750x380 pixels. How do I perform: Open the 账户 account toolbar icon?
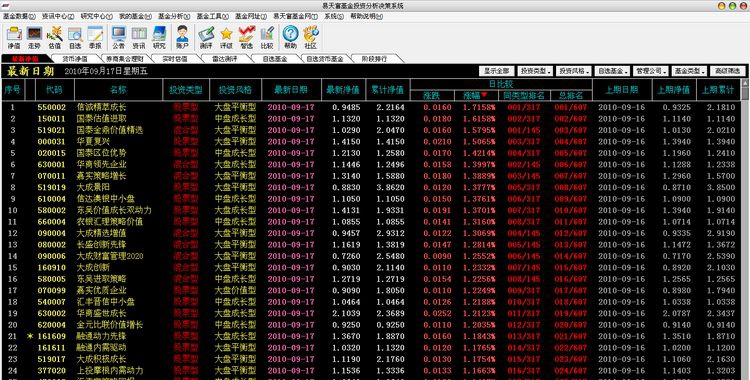182,38
